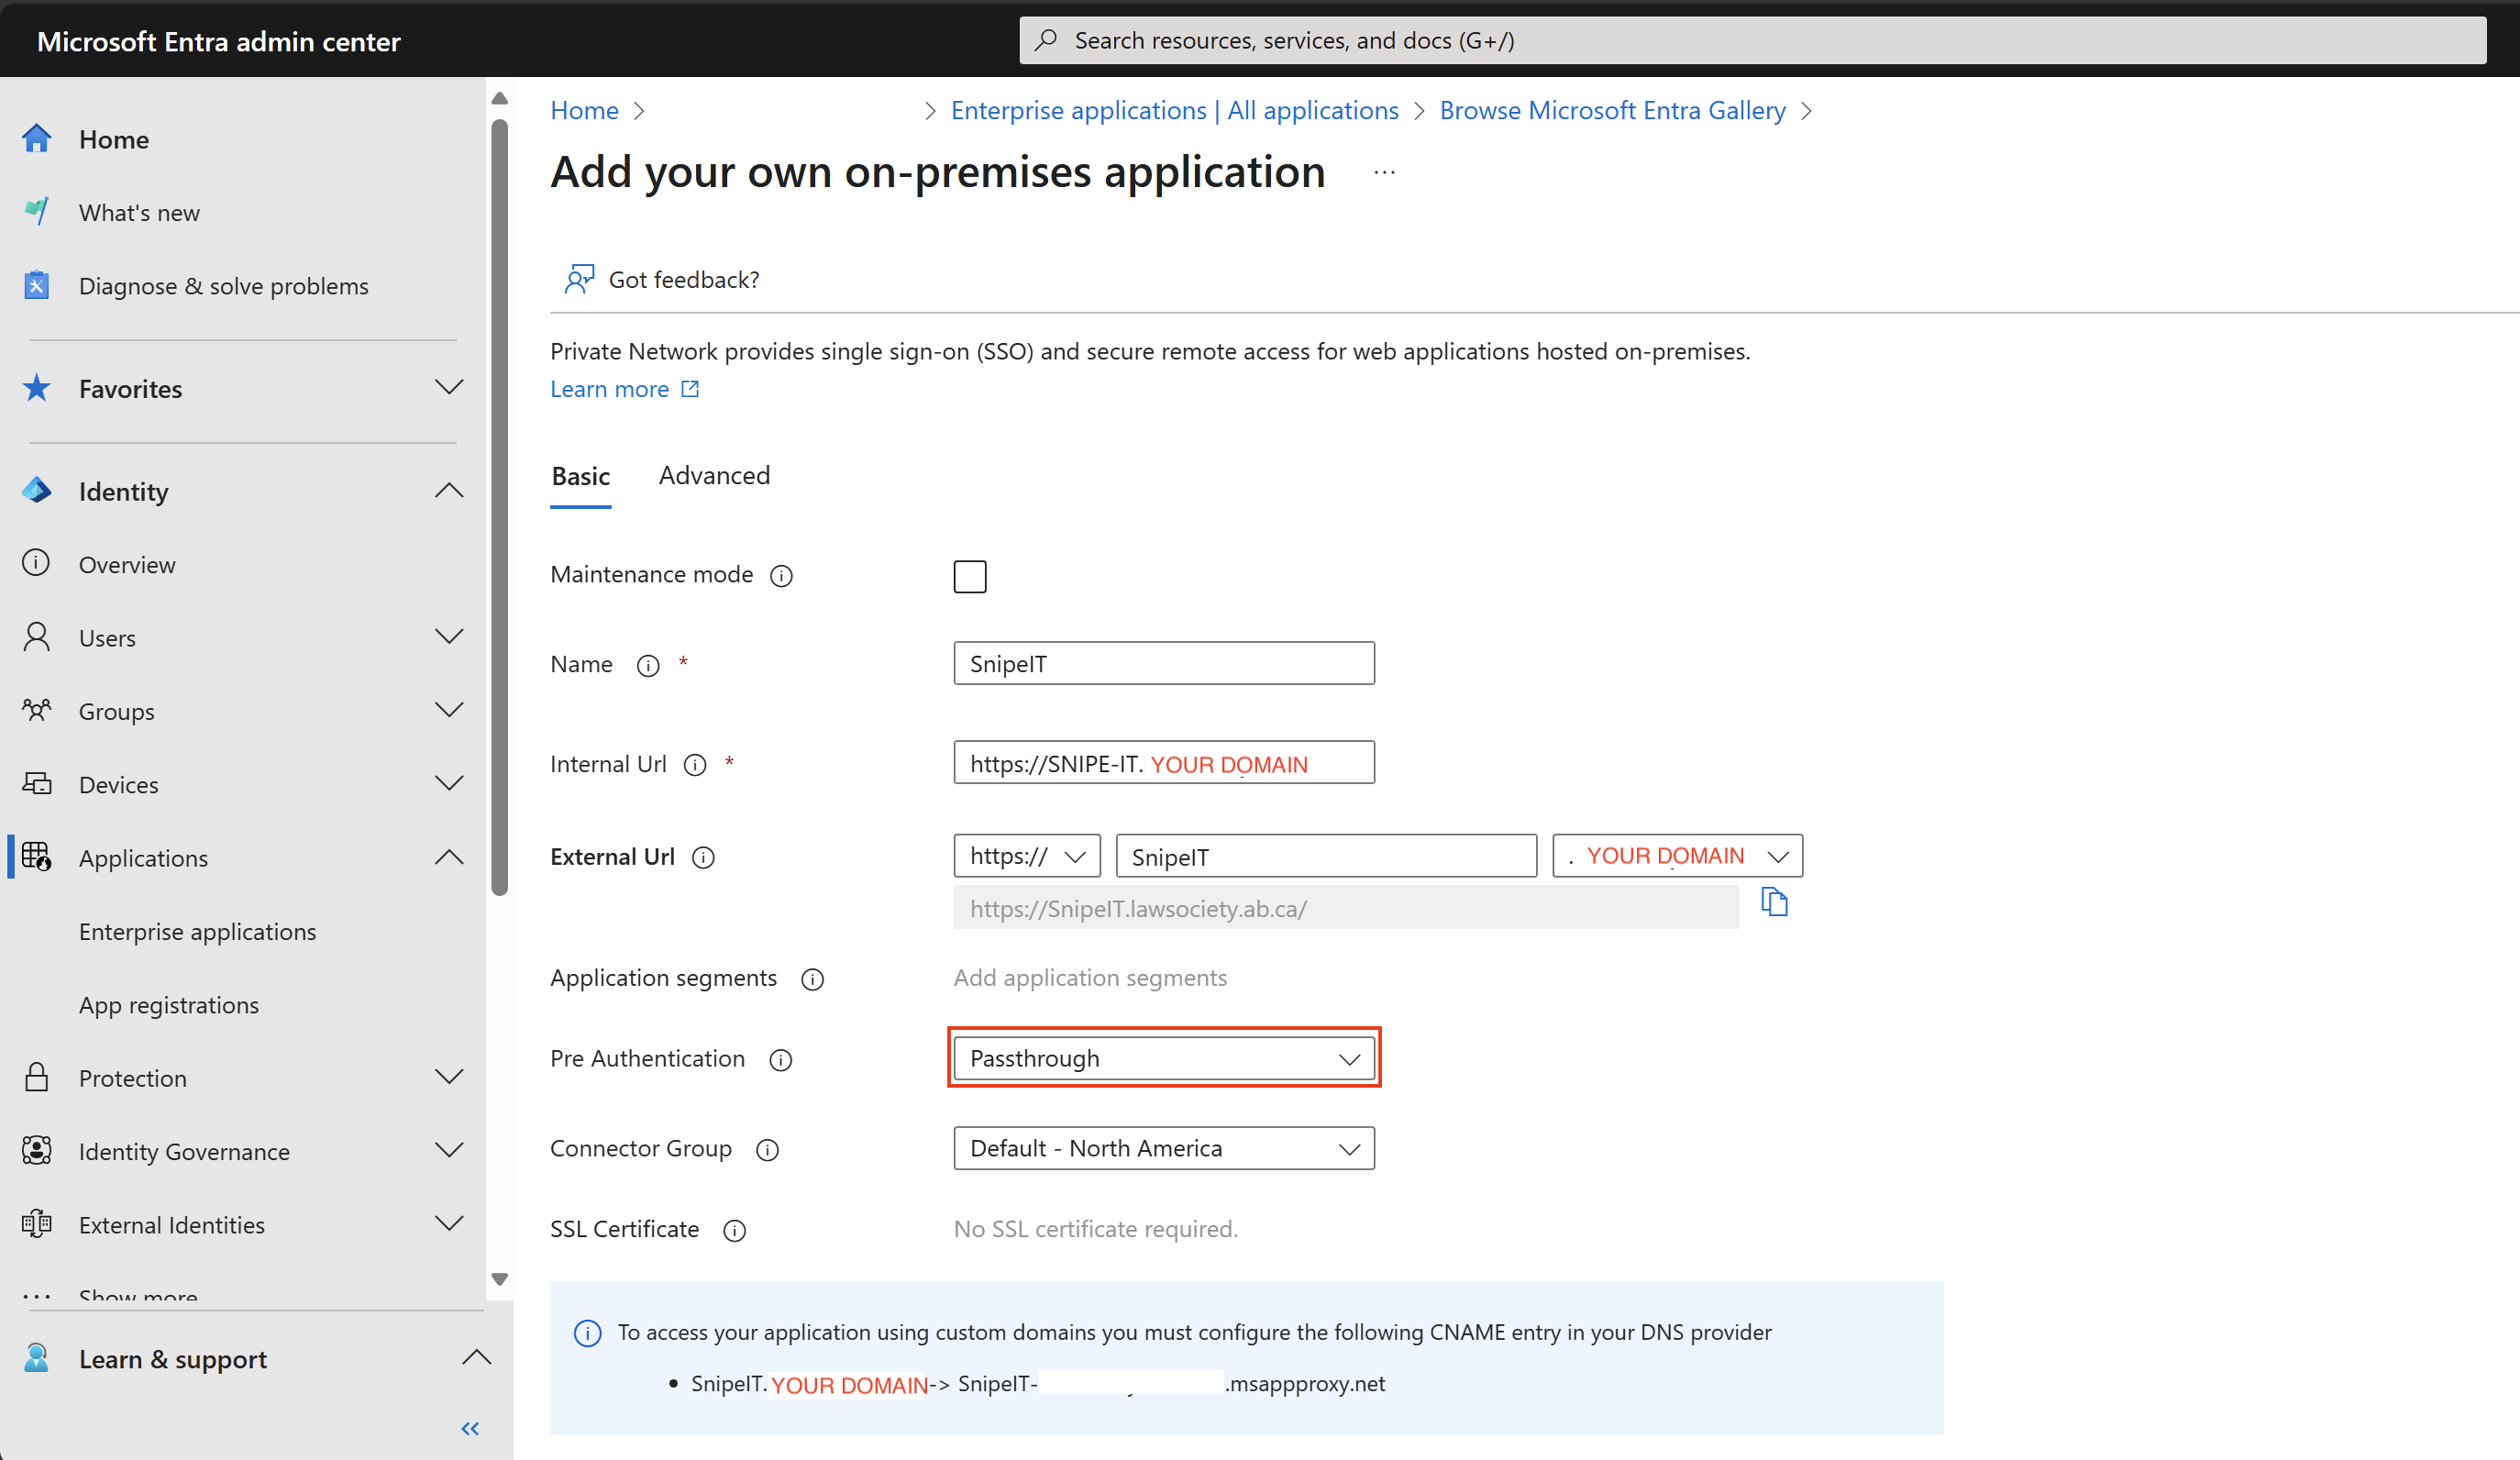This screenshot has height=1460, width=2520.
Task: Enable the Maintenance mode checkbox
Action: pos(970,576)
